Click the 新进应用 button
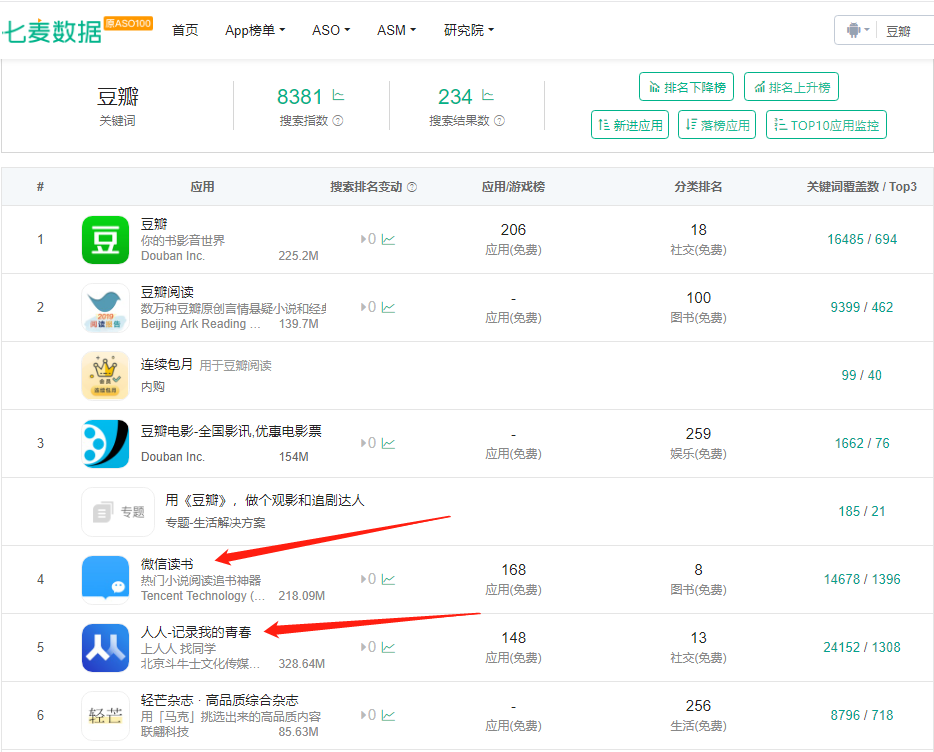Image resolution: width=934 pixels, height=752 pixels. (630, 125)
